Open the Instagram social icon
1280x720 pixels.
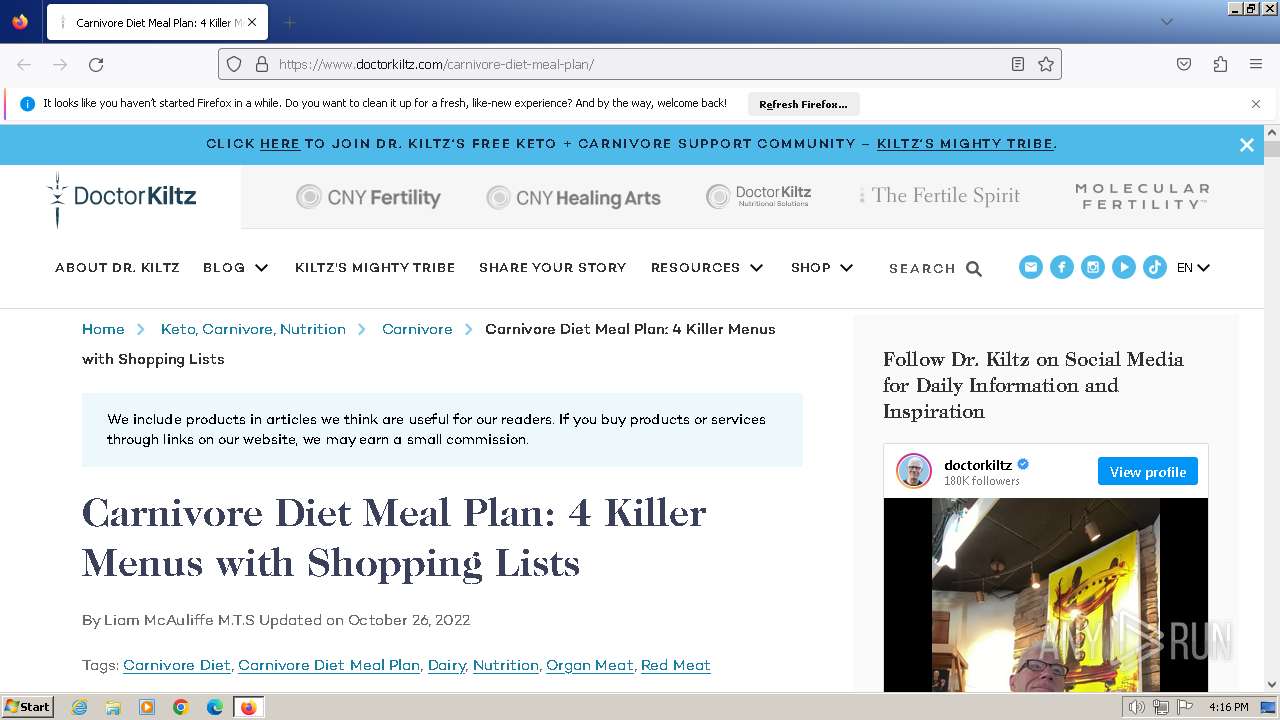(x=1093, y=267)
